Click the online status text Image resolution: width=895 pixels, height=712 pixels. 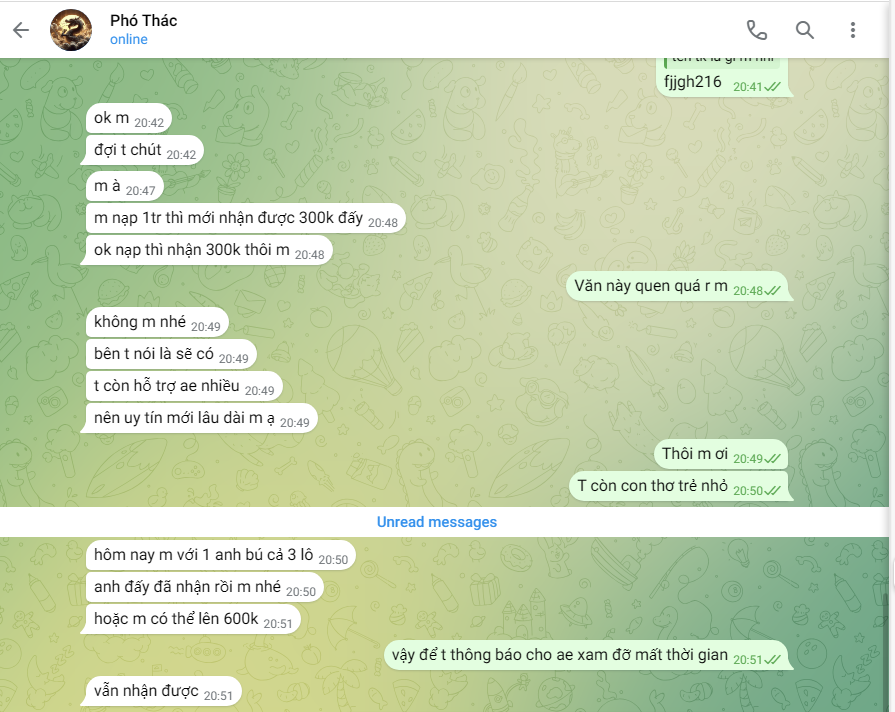(129, 39)
